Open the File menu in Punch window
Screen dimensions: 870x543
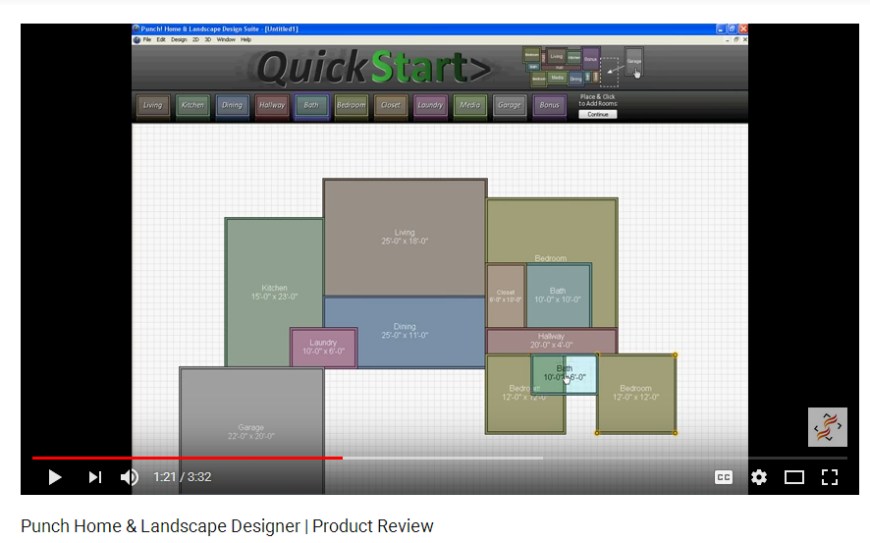click(x=147, y=40)
